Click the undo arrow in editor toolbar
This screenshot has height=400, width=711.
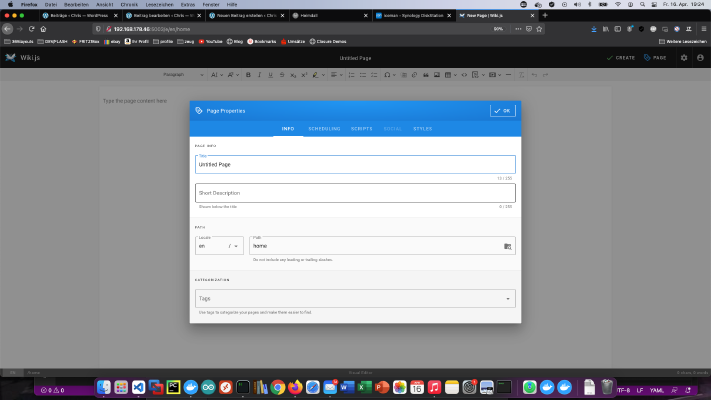(534, 75)
